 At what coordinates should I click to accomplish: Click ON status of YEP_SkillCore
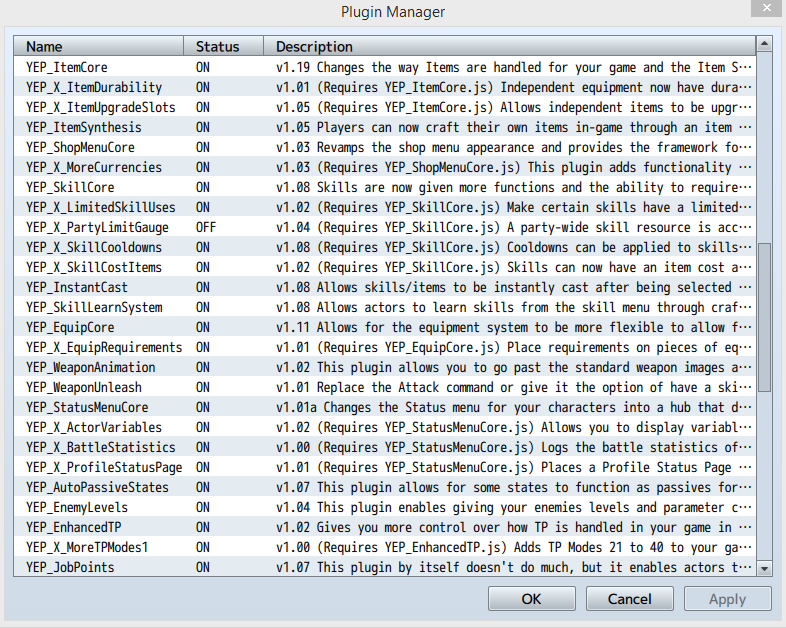[x=203, y=187]
